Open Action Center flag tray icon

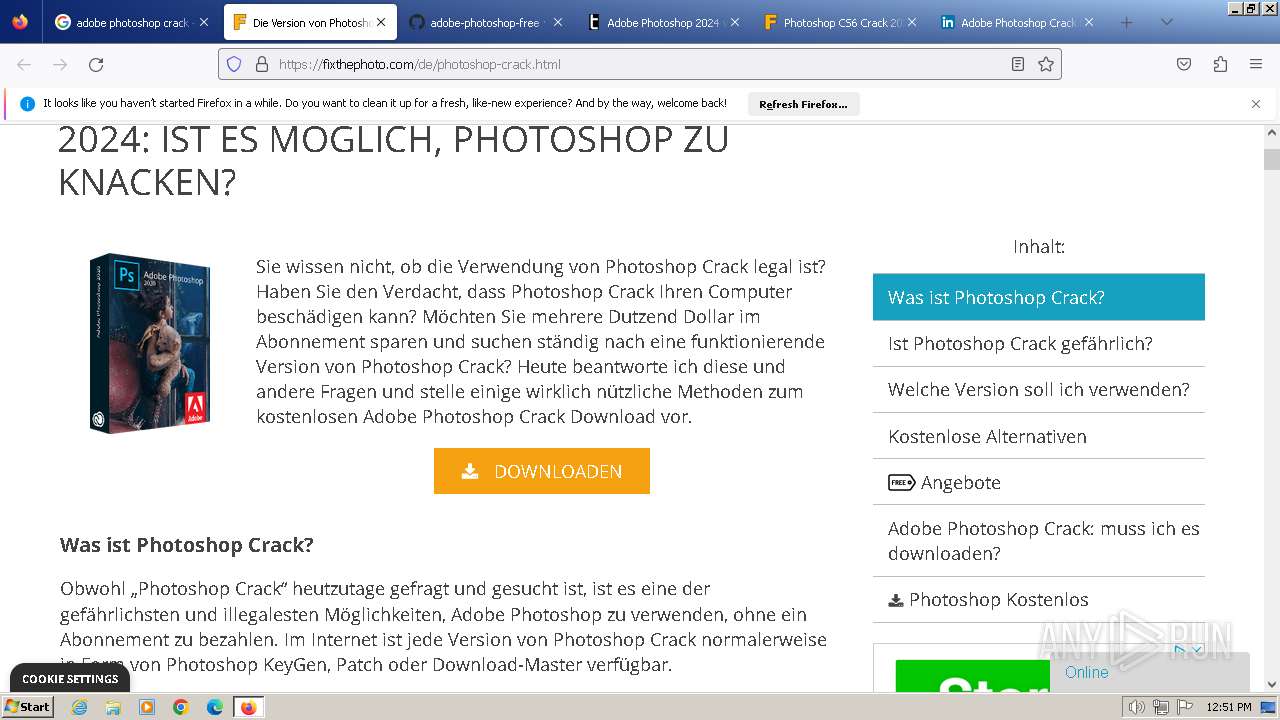point(1184,707)
